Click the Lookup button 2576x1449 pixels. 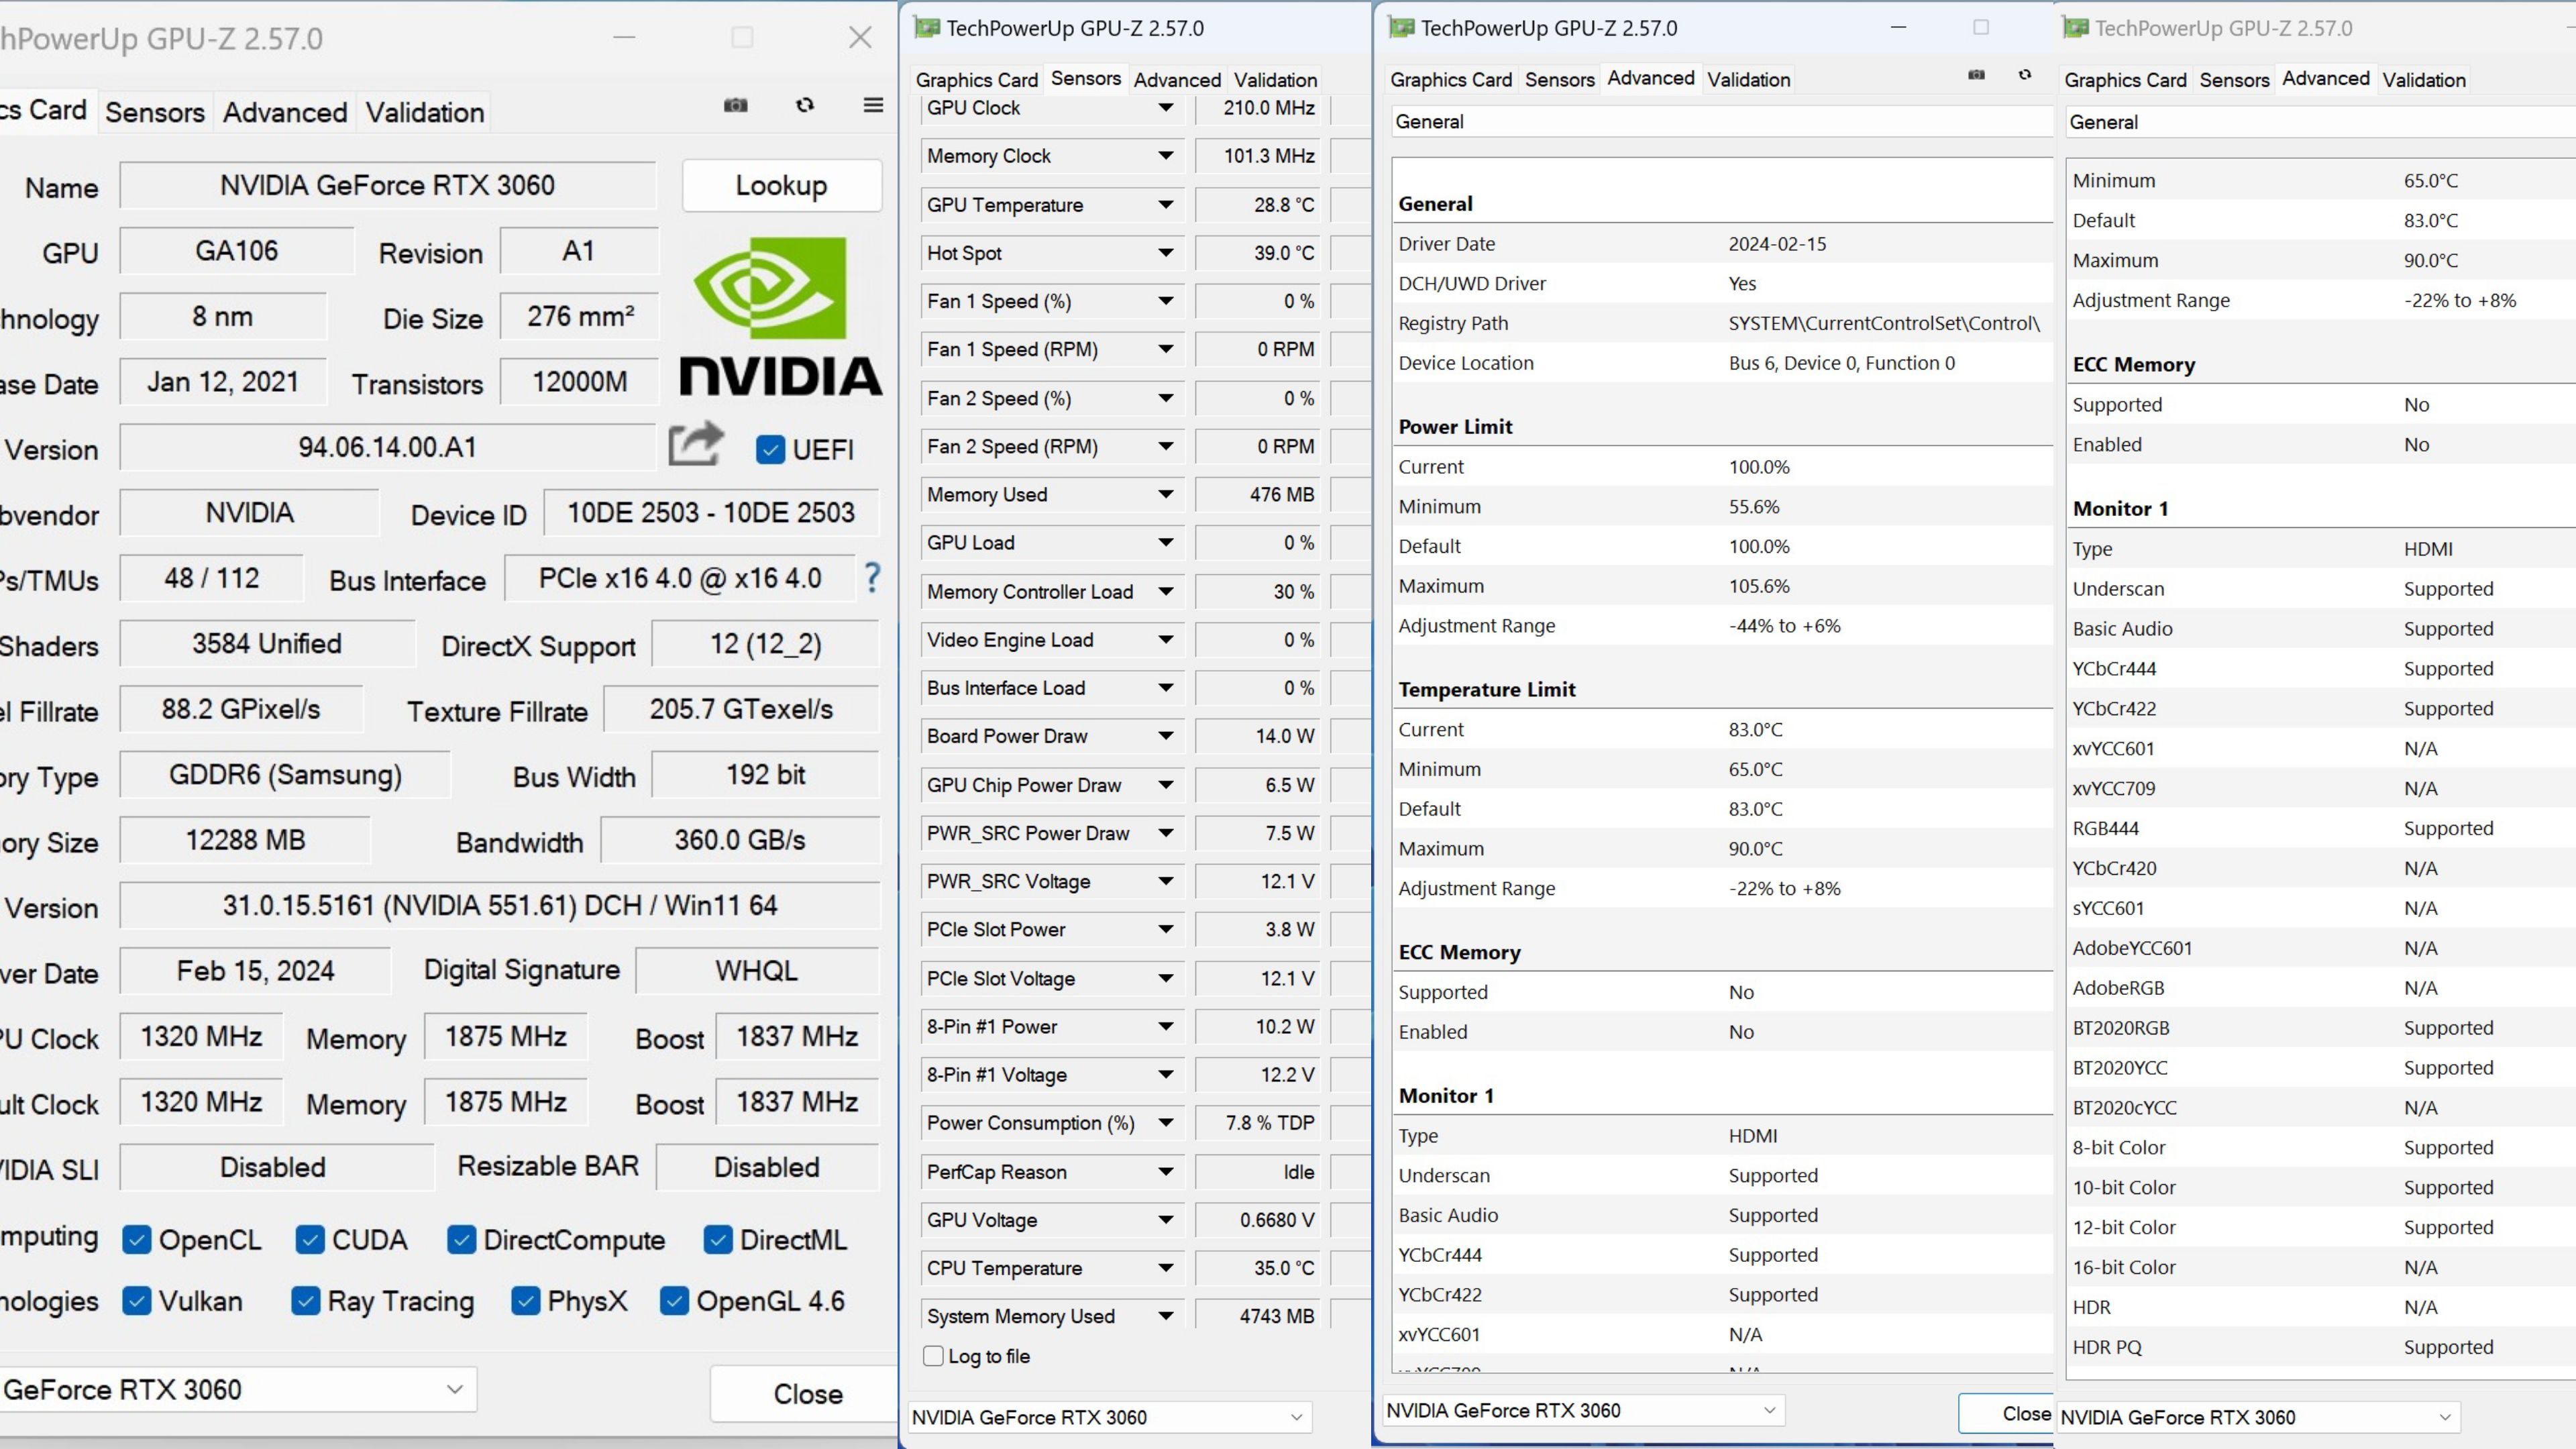(782, 185)
